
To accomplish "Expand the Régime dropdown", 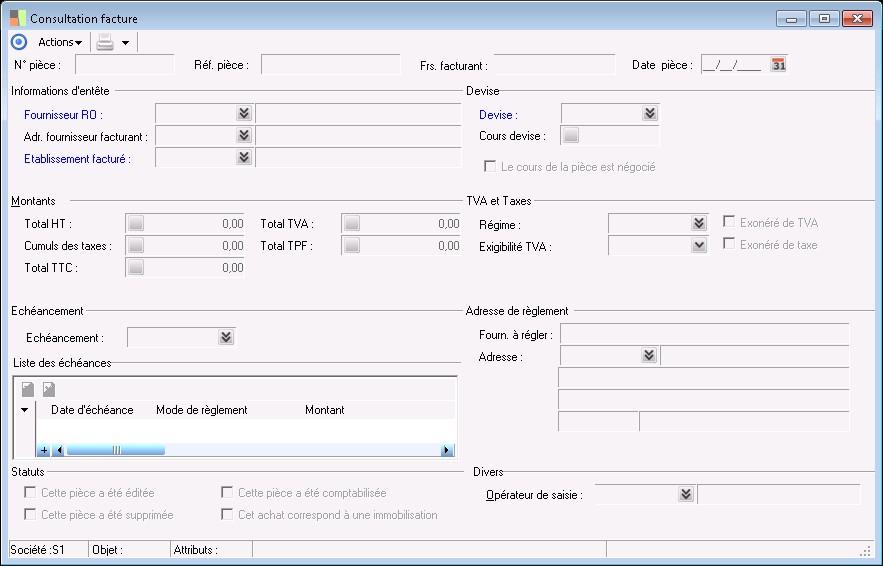I will [x=699, y=224].
